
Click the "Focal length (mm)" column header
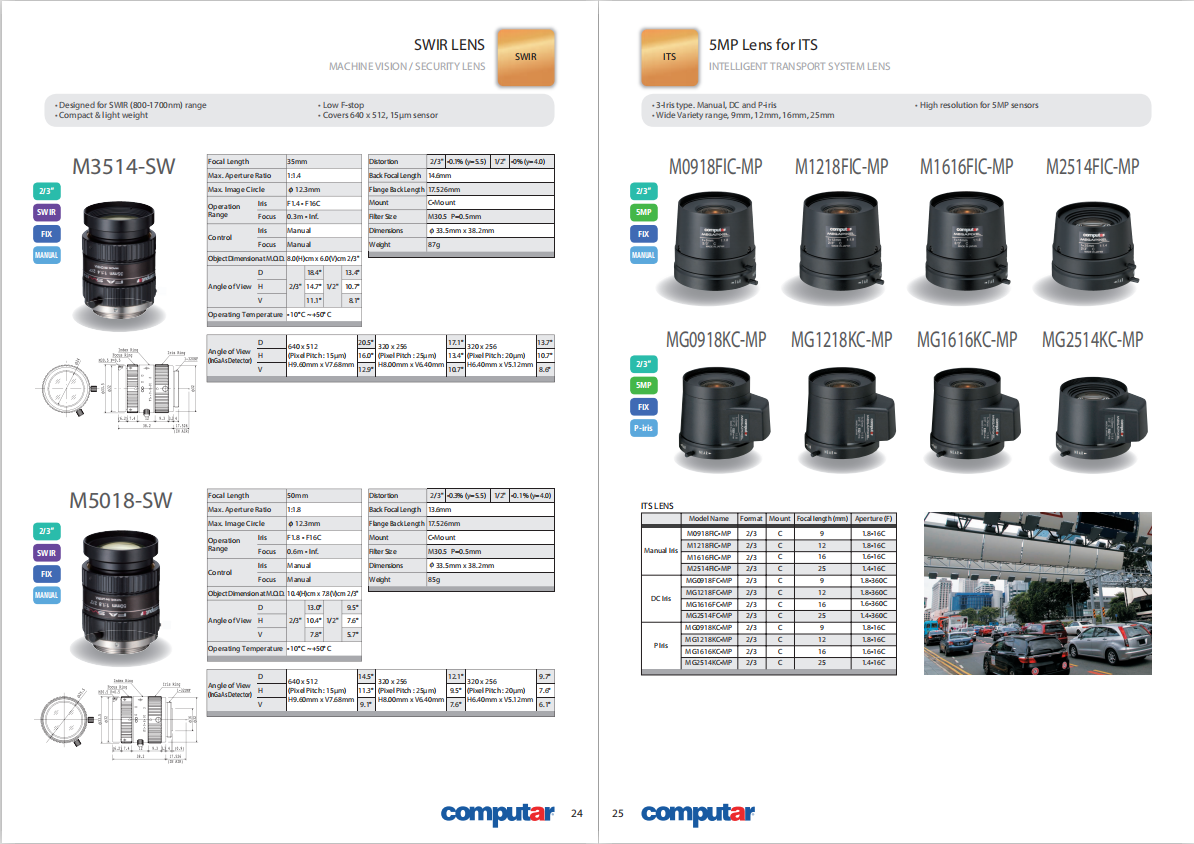[x=822, y=519]
